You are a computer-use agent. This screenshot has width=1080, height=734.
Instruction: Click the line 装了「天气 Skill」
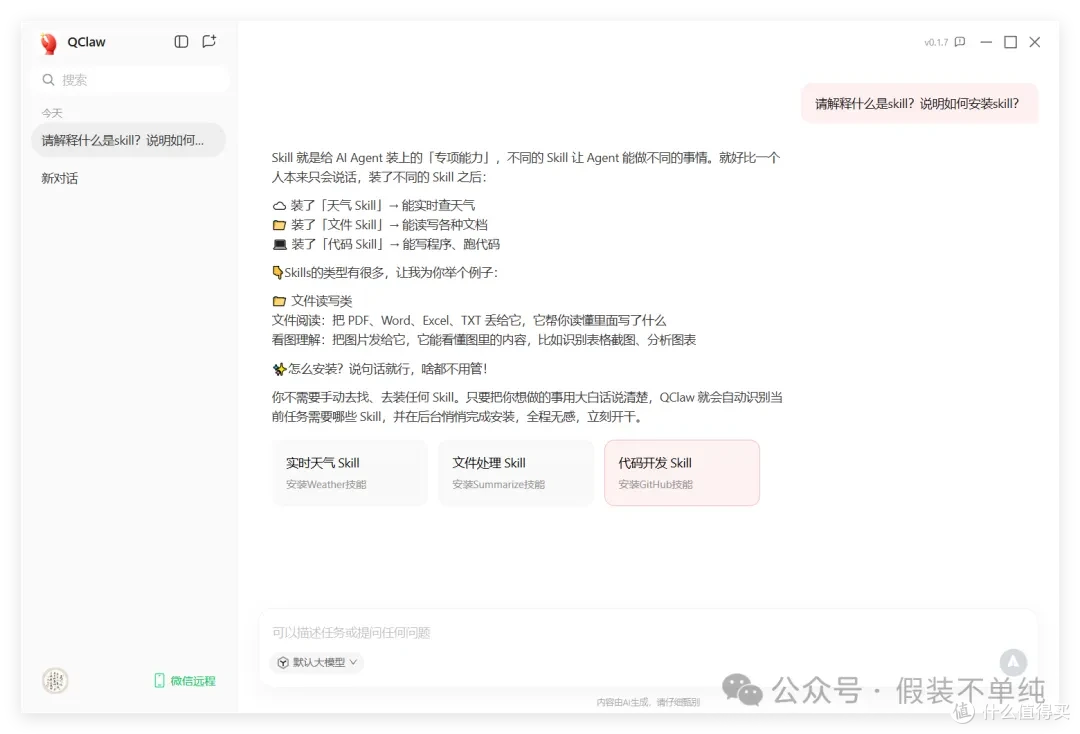374,205
